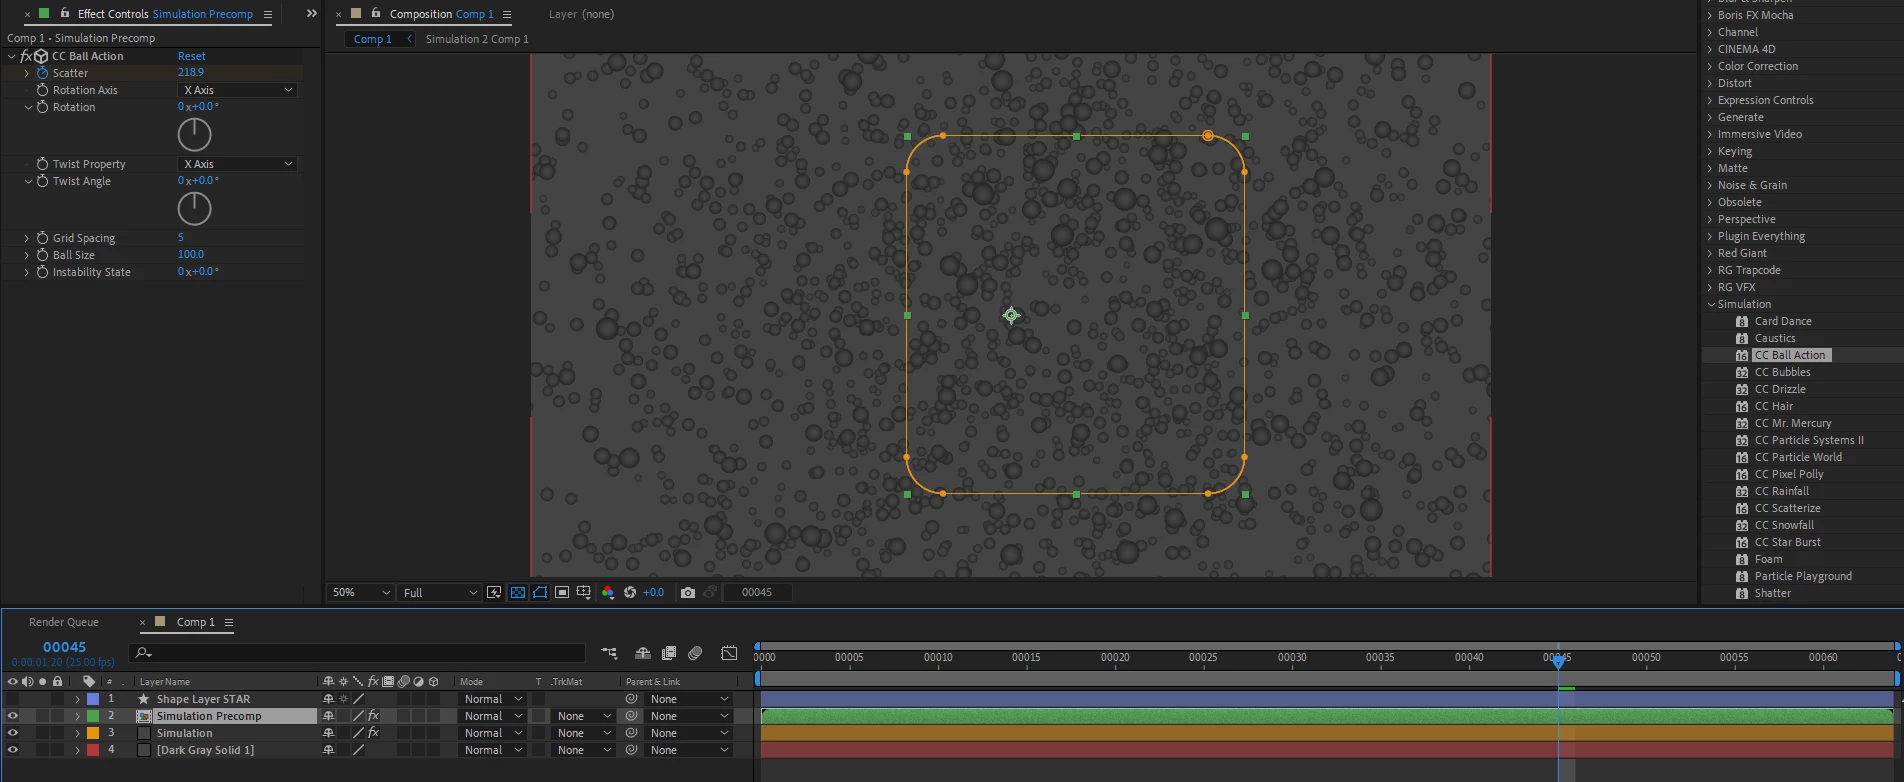Screen dimensions: 1904x782
Task: Click the Rotation angle dial
Action: pos(194,134)
